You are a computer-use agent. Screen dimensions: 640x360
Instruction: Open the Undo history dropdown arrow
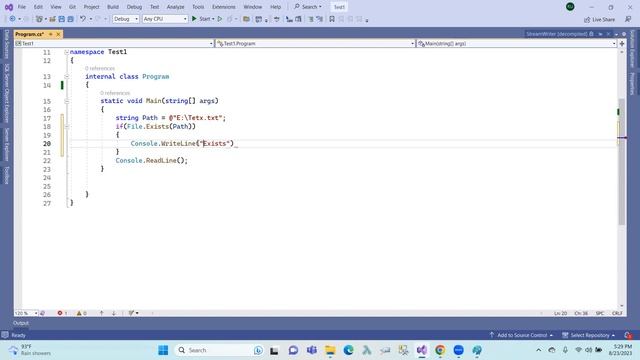tap(91, 19)
